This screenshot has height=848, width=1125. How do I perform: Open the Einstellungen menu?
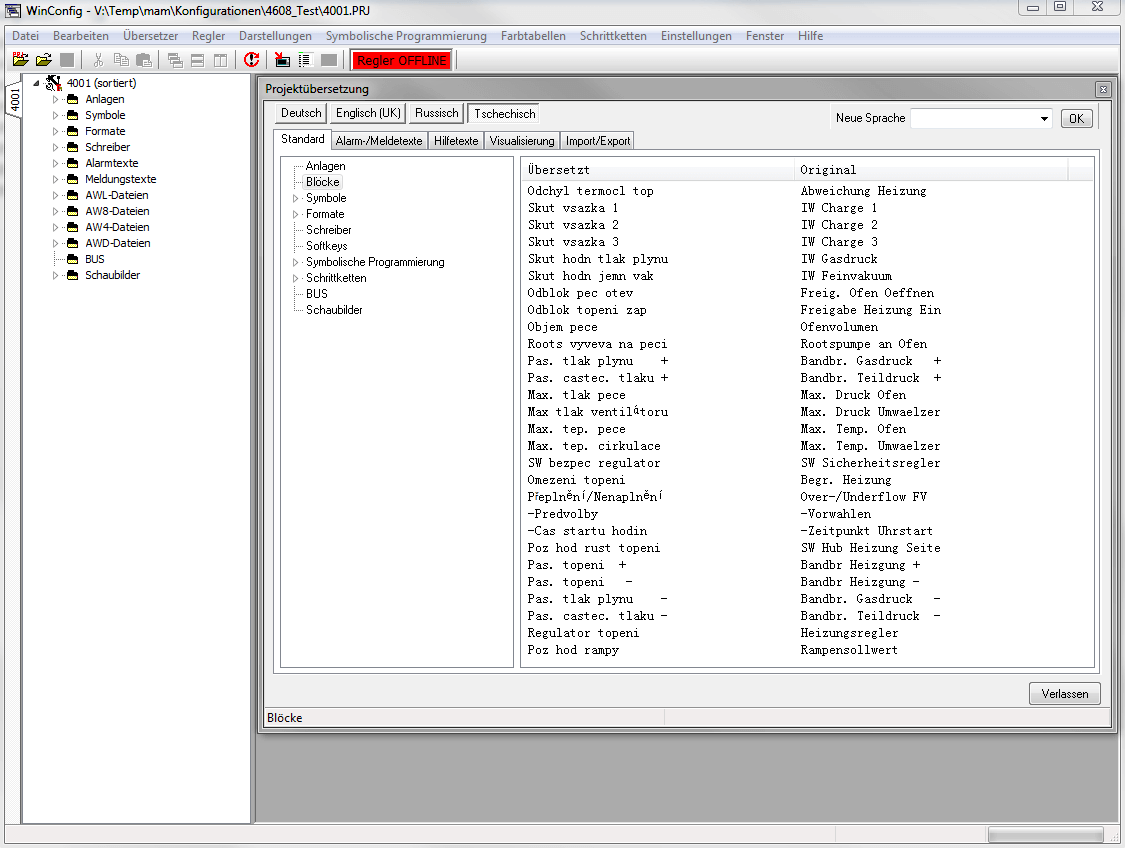696,36
